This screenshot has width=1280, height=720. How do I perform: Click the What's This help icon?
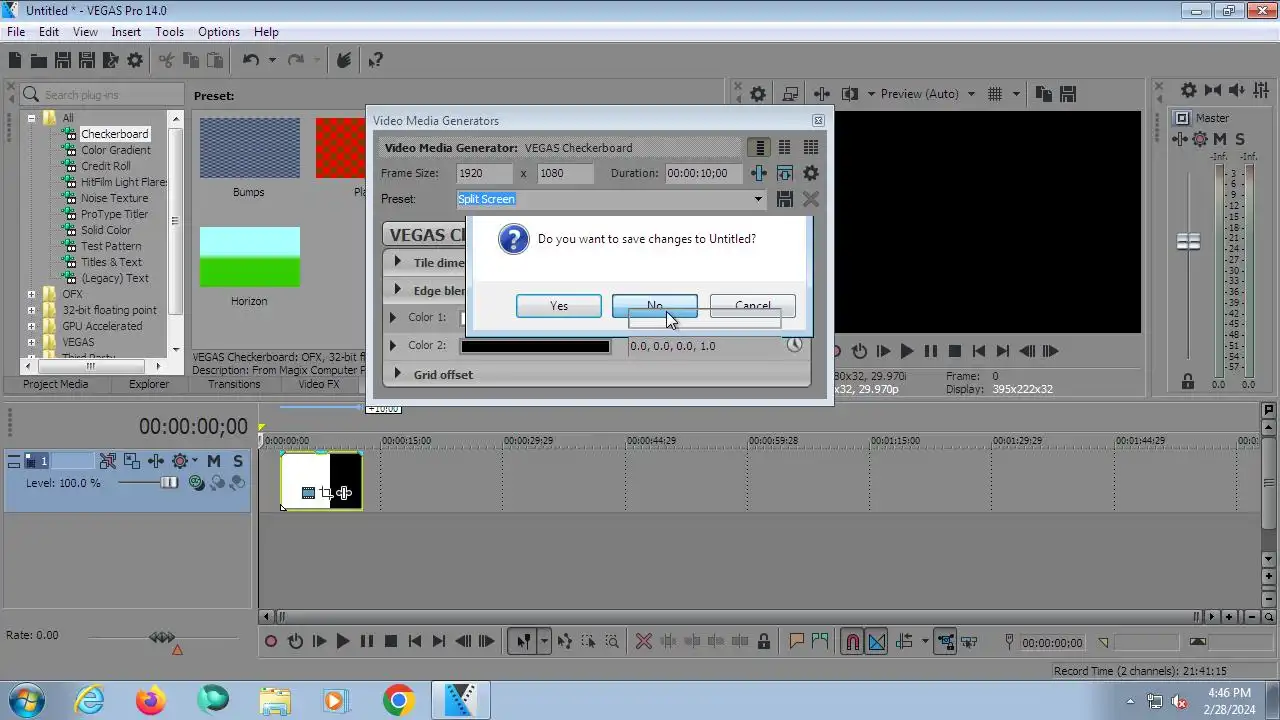[376, 61]
